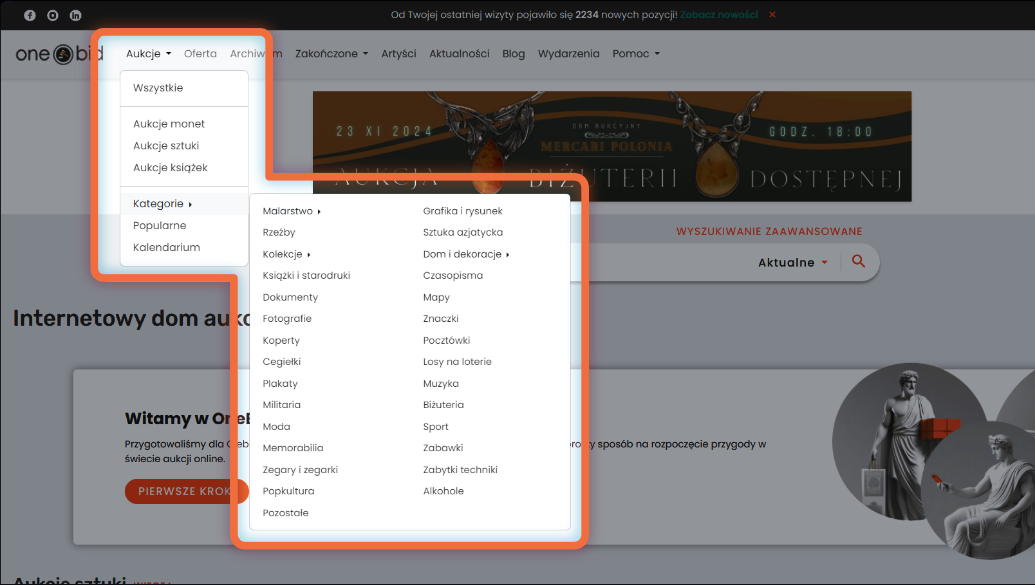Select Aukcje monet menu entry
Viewport: 1035px width, 585px height.
(184, 123)
